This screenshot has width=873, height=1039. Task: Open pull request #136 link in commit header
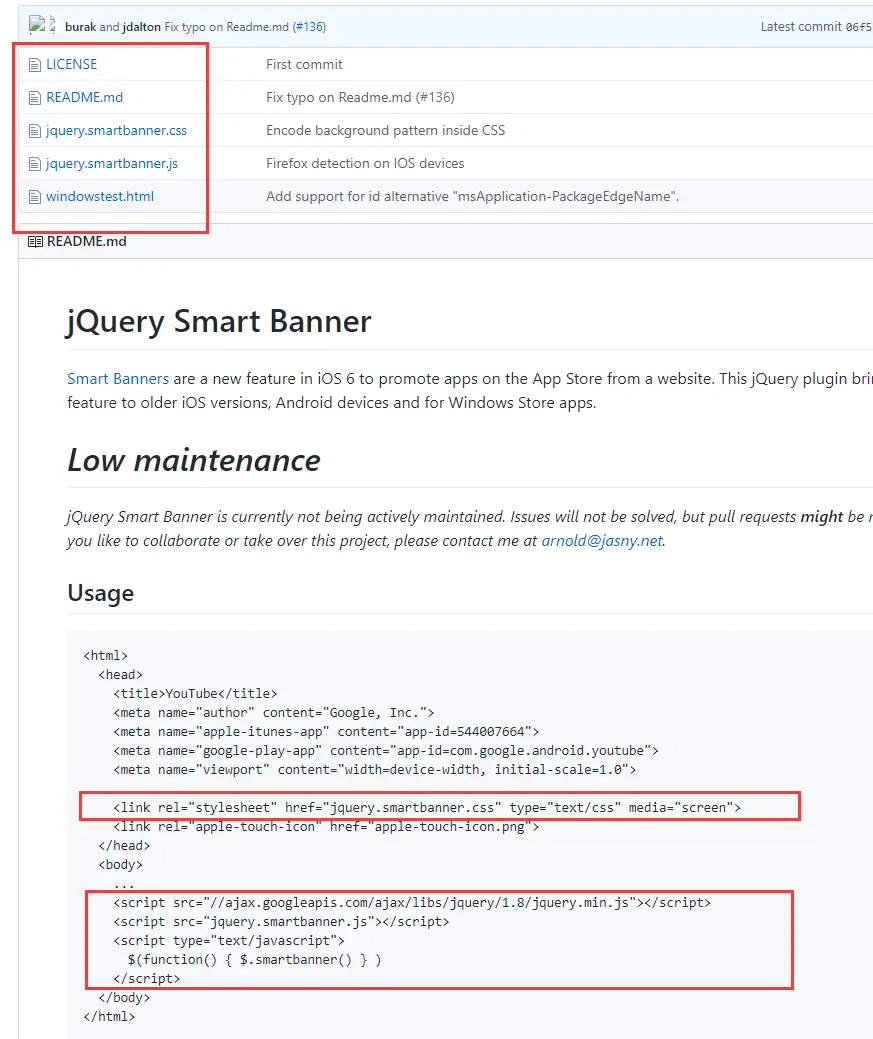[309, 27]
